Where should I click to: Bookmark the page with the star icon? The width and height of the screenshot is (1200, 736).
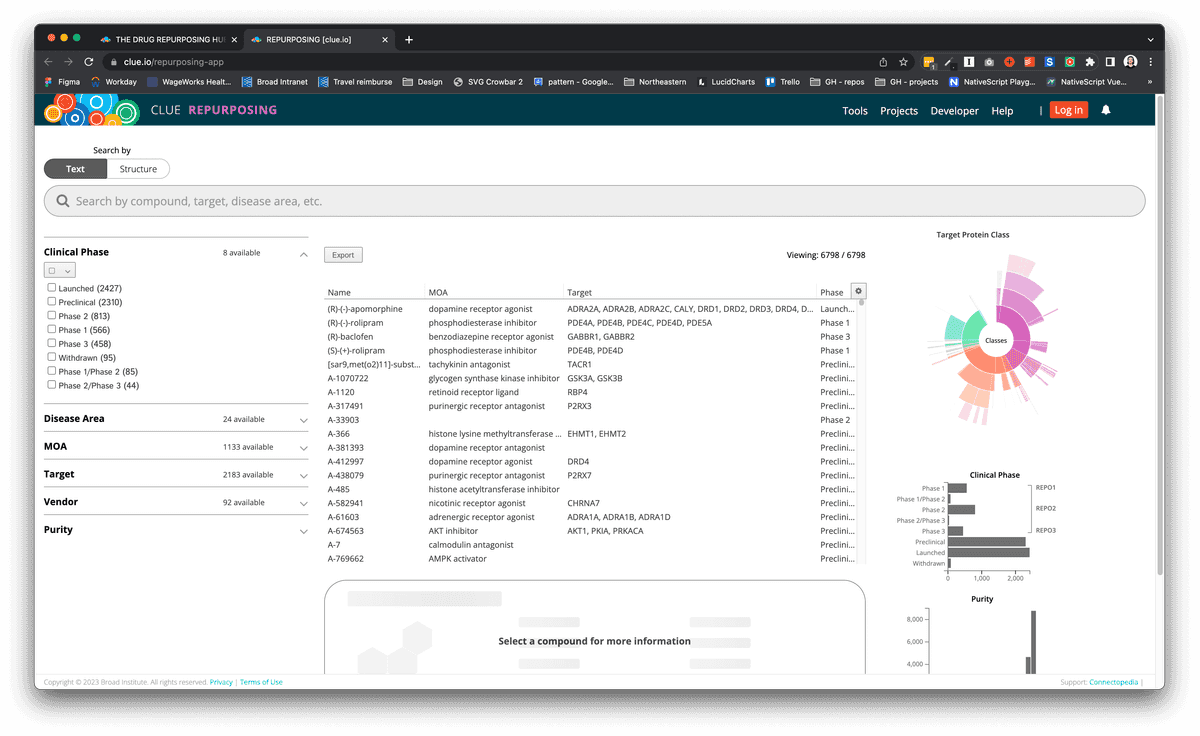[903, 61]
